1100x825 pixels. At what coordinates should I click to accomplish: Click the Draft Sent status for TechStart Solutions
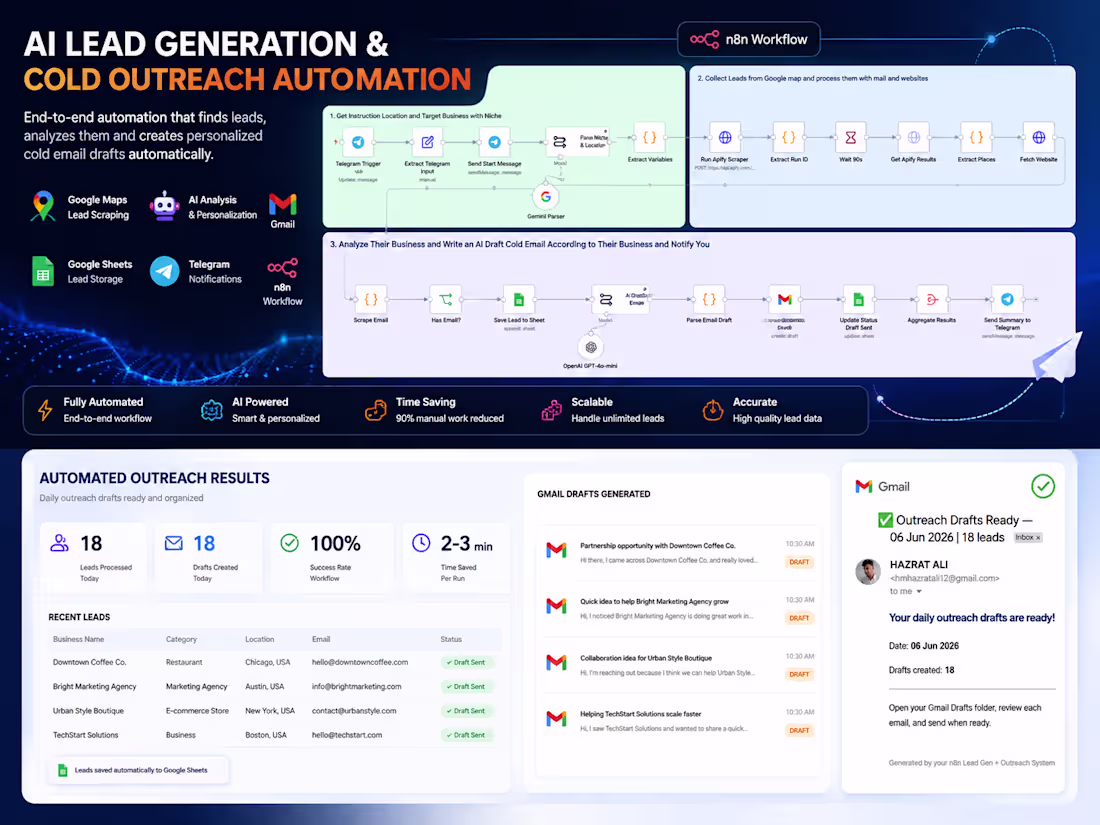tap(467, 735)
